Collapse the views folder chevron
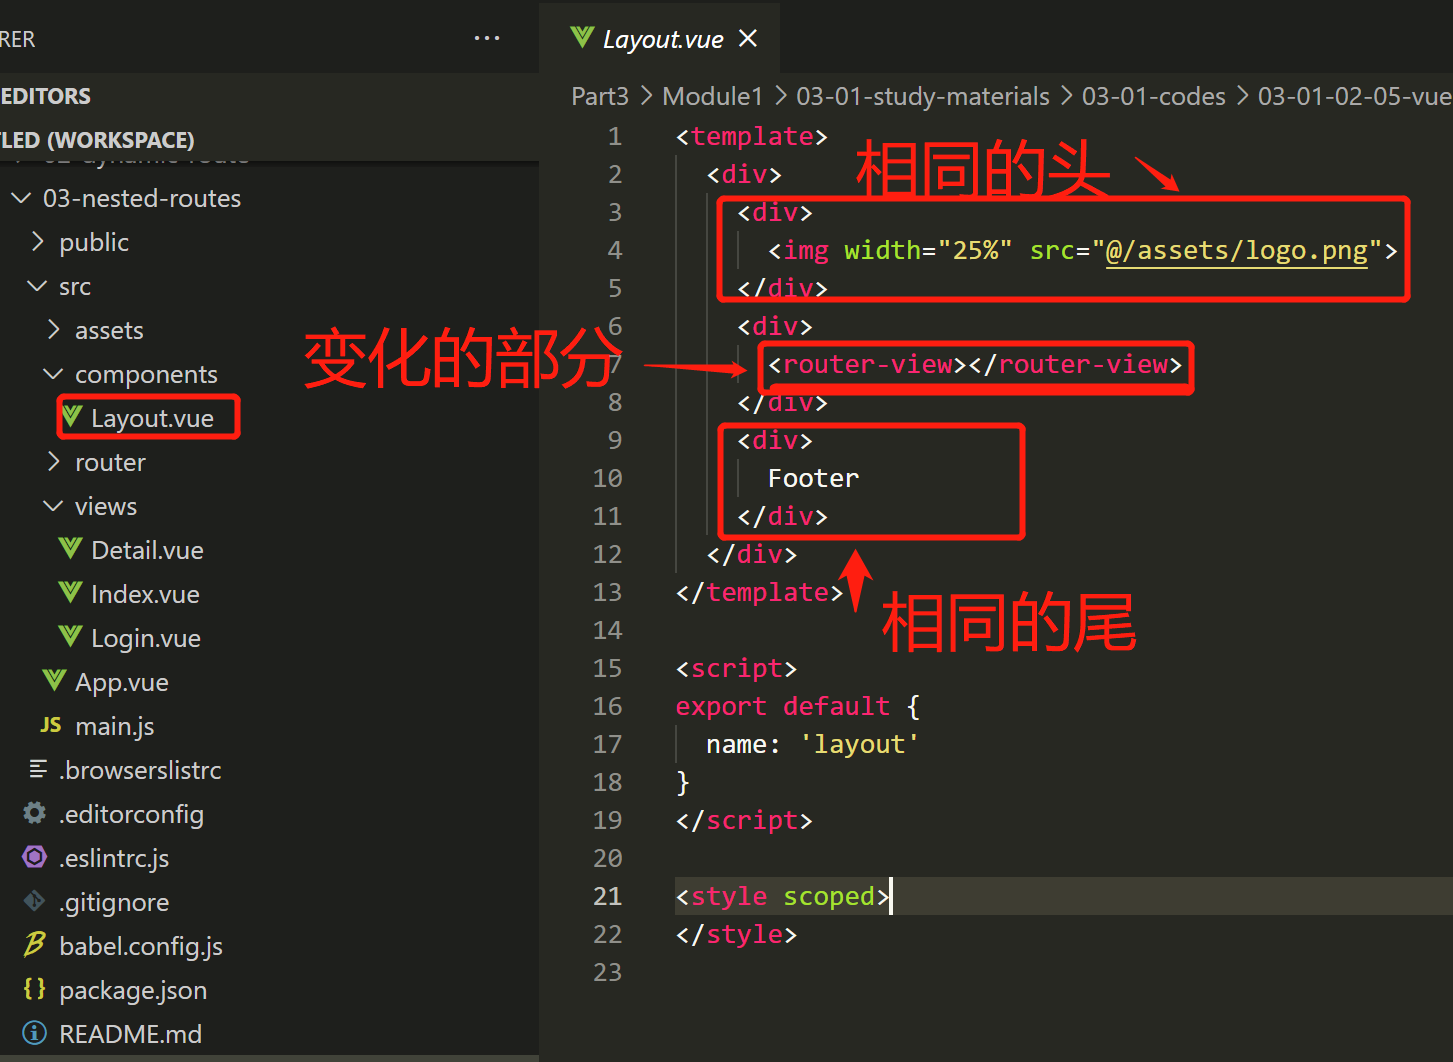Image resolution: width=1453 pixels, height=1062 pixels. pos(53,506)
